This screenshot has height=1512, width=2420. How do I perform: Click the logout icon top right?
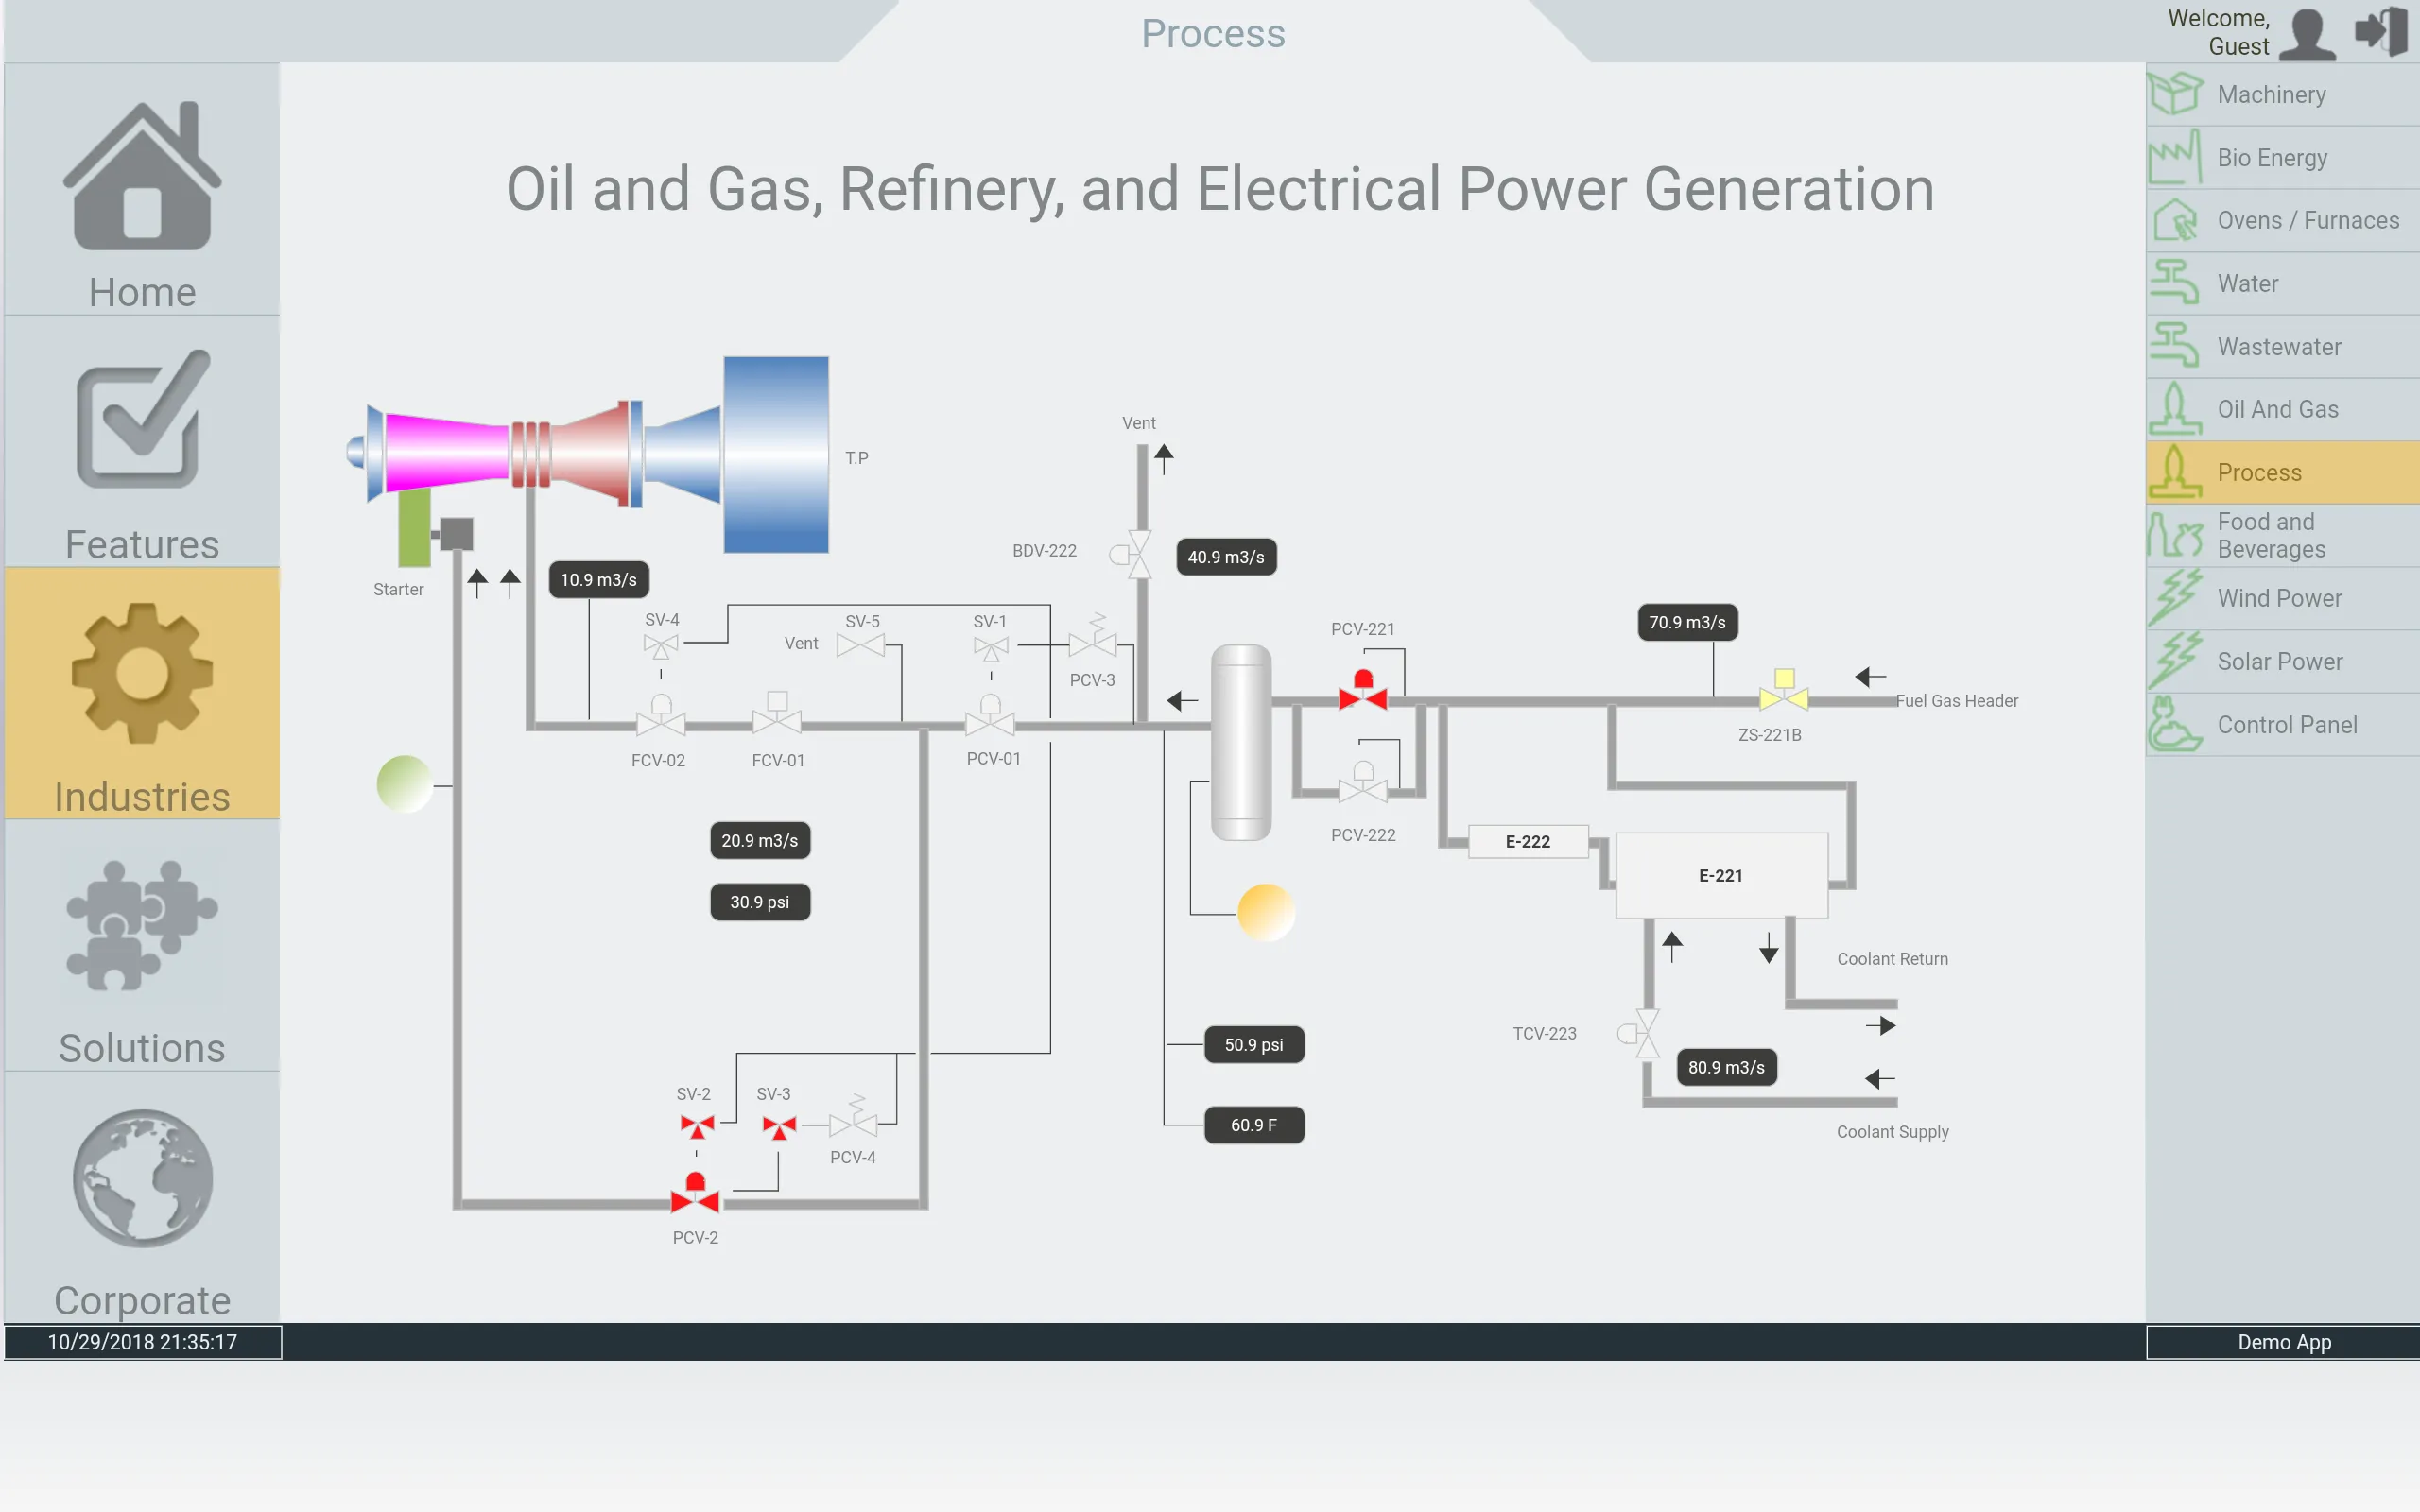click(x=2378, y=31)
